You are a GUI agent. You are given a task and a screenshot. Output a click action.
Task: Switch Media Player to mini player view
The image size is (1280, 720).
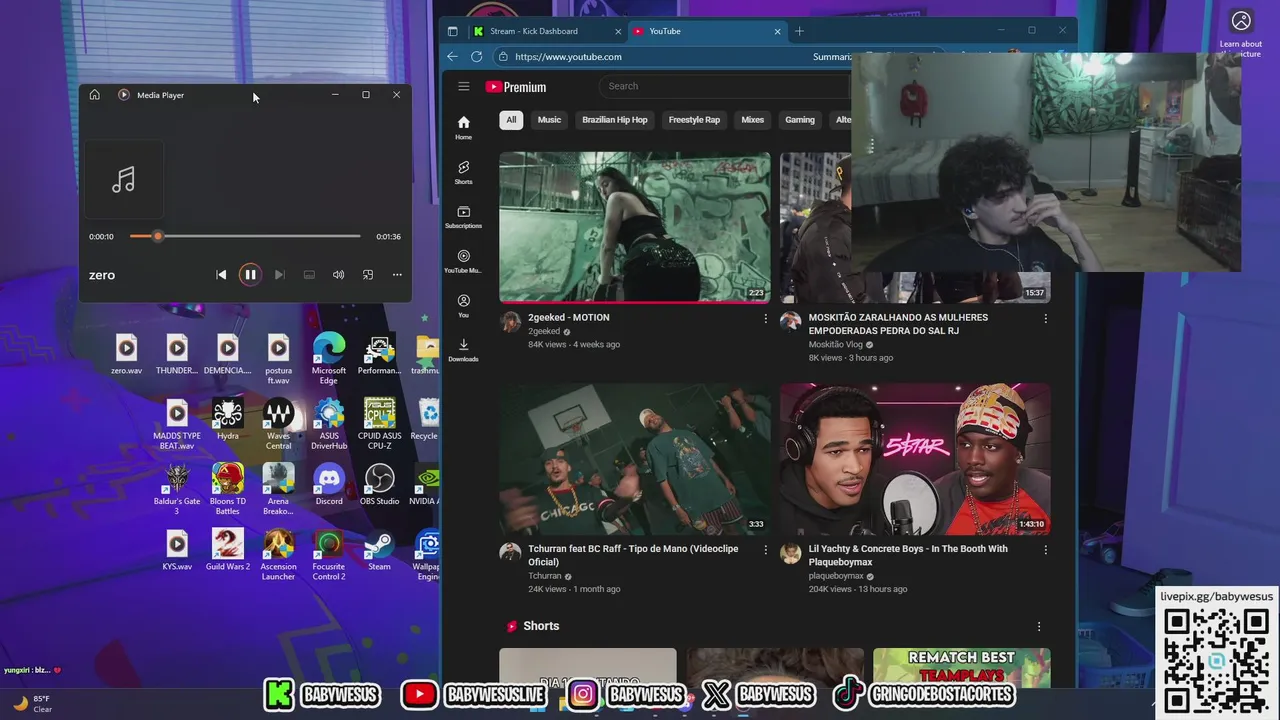(x=368, y=275)
